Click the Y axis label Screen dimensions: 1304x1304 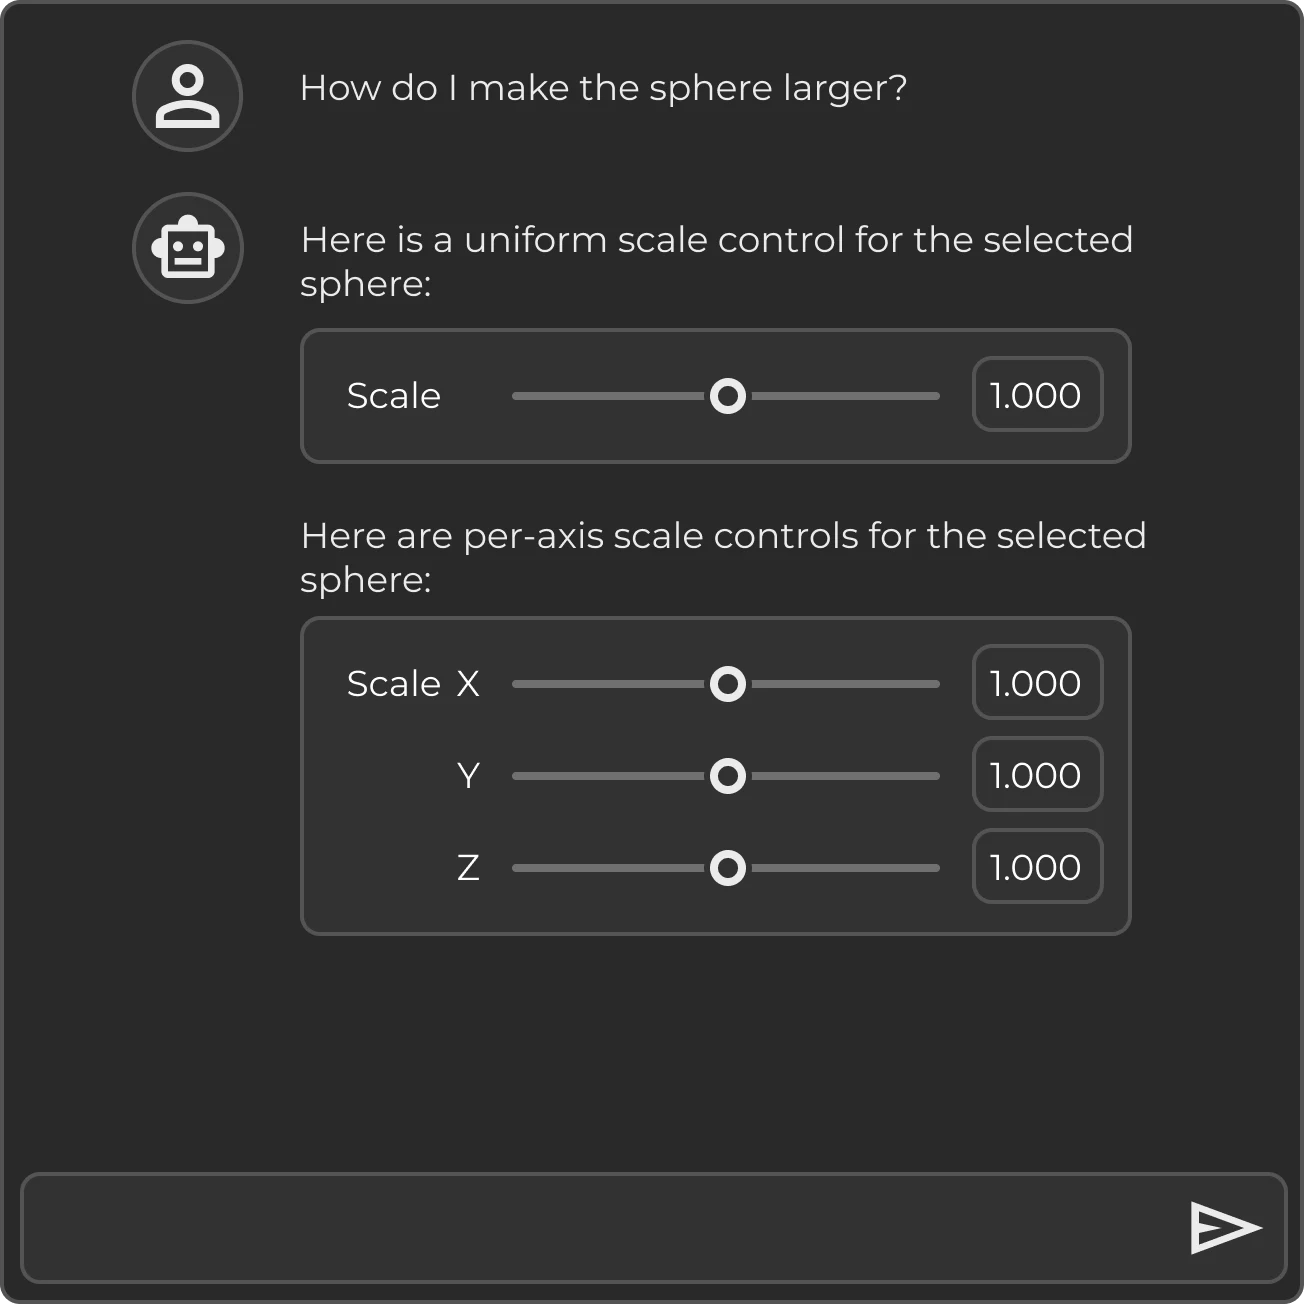468,776
